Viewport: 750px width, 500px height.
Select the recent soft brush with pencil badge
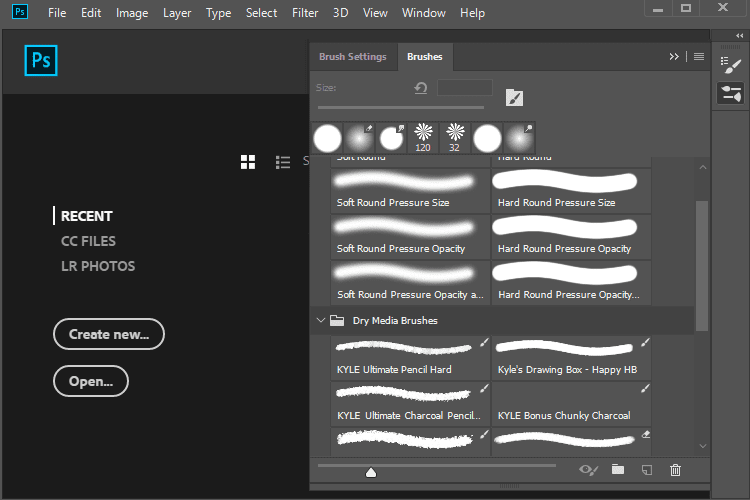(x=359, y=138)
